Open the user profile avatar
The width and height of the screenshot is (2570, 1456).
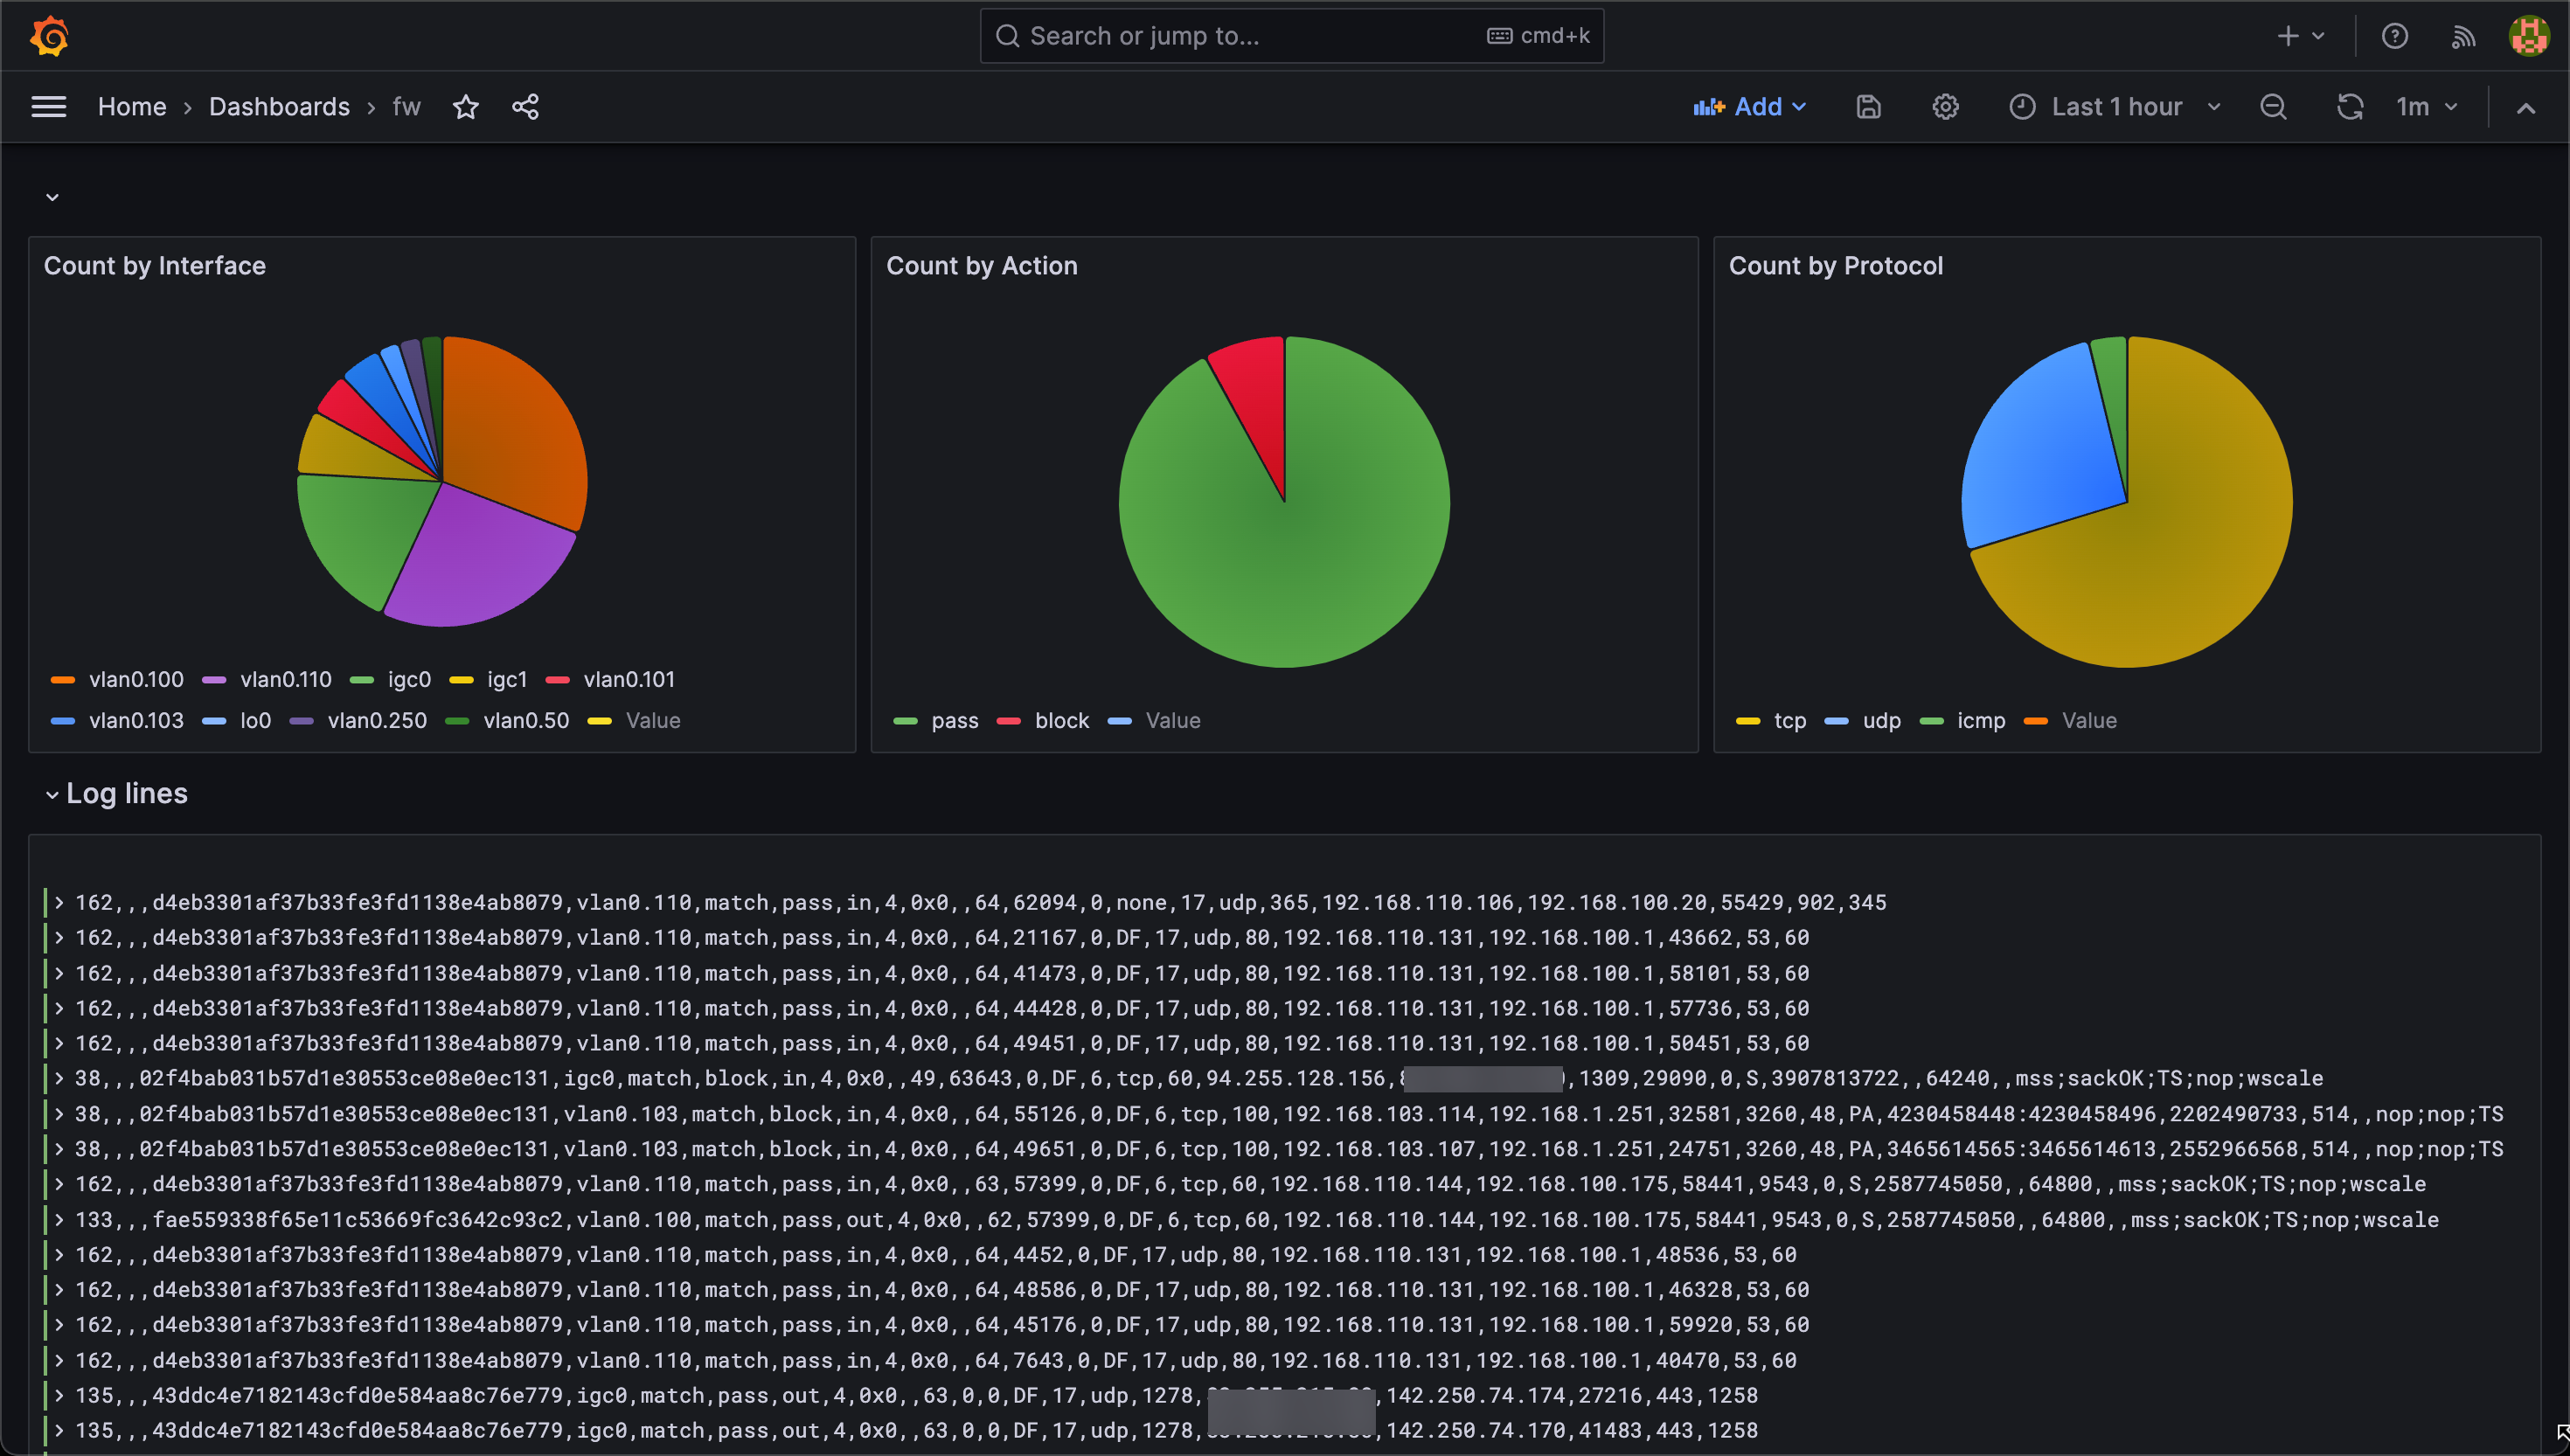2528,36
